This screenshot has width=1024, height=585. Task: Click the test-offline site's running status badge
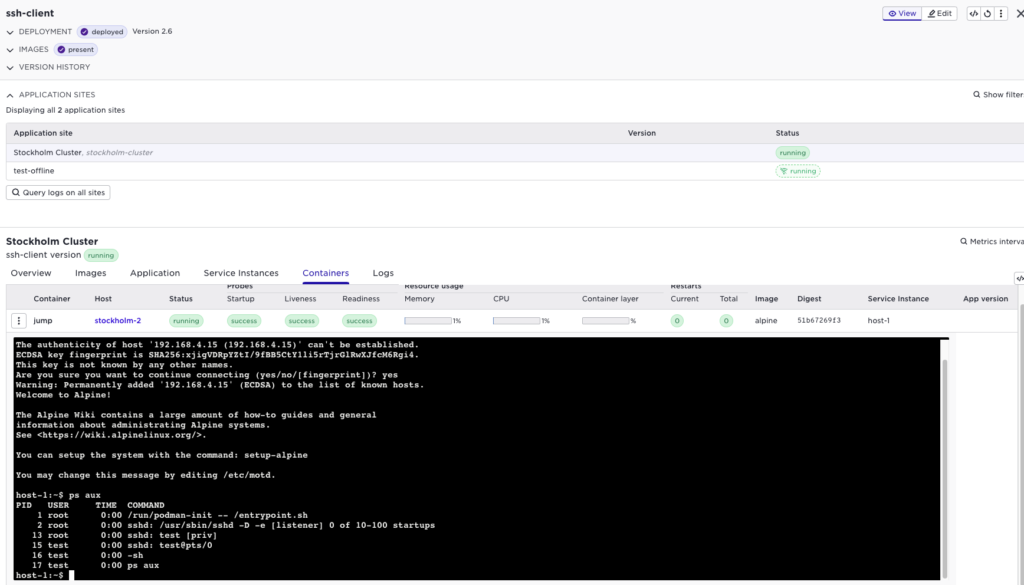(798, 171)
